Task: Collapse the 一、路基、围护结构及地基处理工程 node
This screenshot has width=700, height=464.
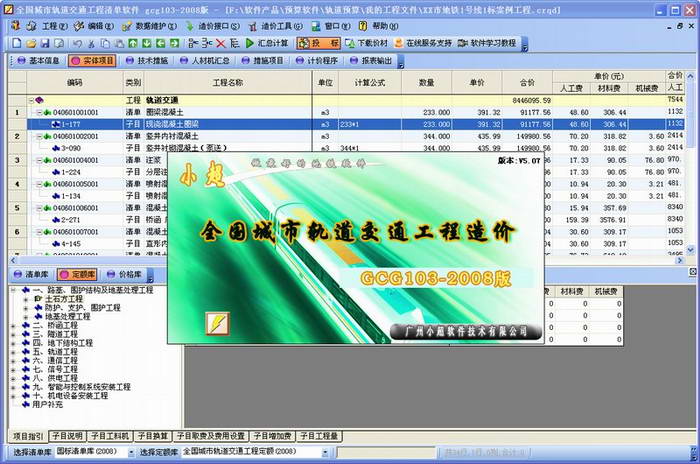Action: (13, 291)
